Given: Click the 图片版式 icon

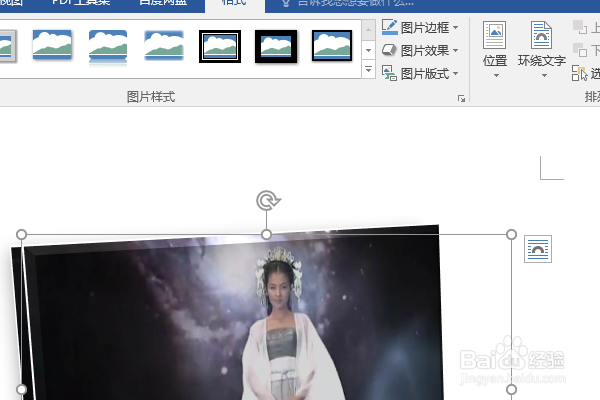Looking at the screenshot, I should coord(389,73).
